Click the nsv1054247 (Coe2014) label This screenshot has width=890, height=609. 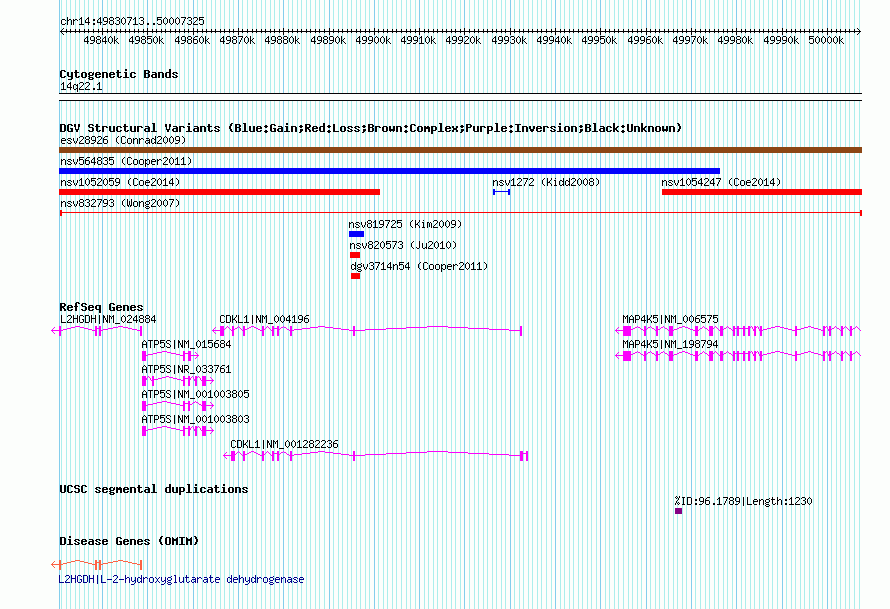pyautogui.click(x=721, y=182)
